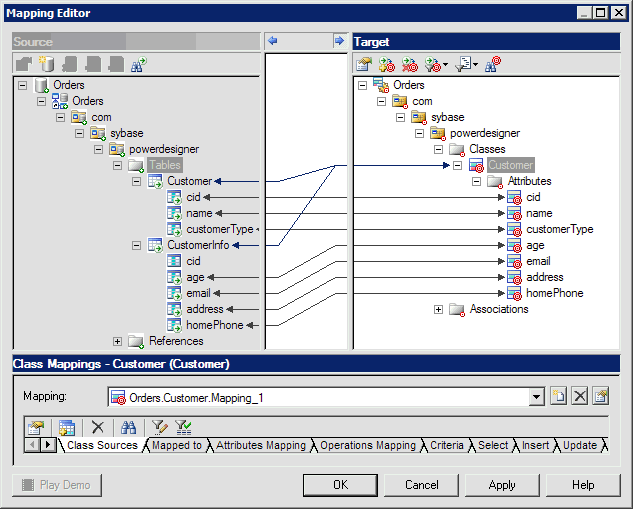
Task: Select the Customer class in Target tree
Action: 511,165
